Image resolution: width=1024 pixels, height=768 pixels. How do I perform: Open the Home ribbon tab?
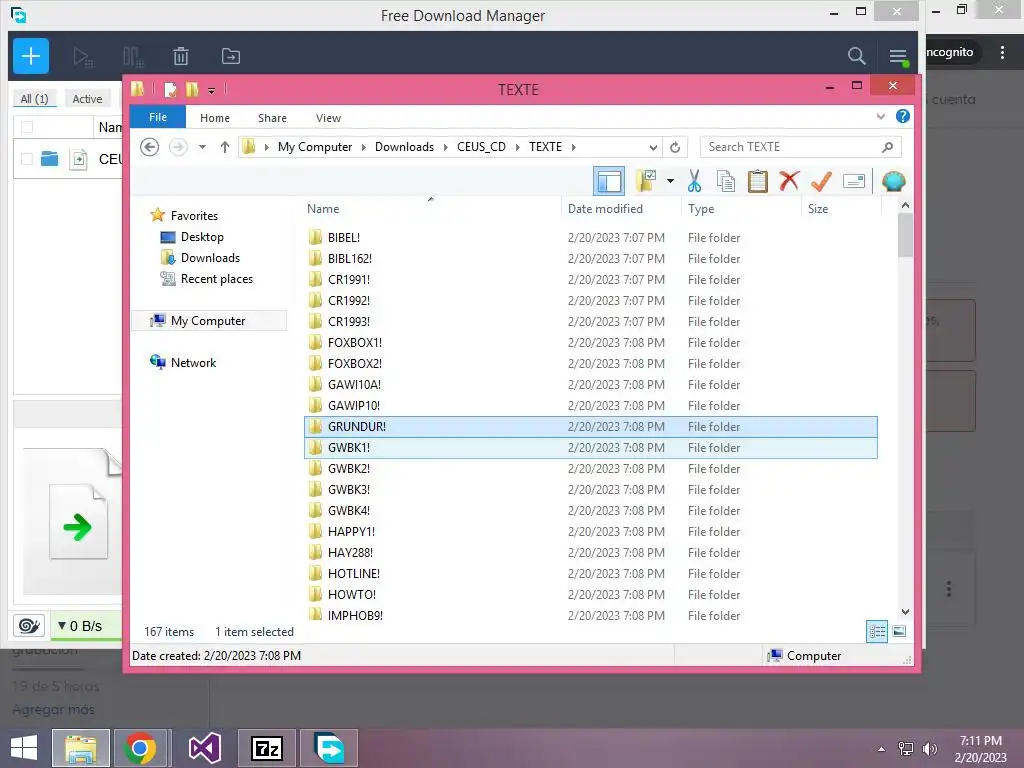215,118
